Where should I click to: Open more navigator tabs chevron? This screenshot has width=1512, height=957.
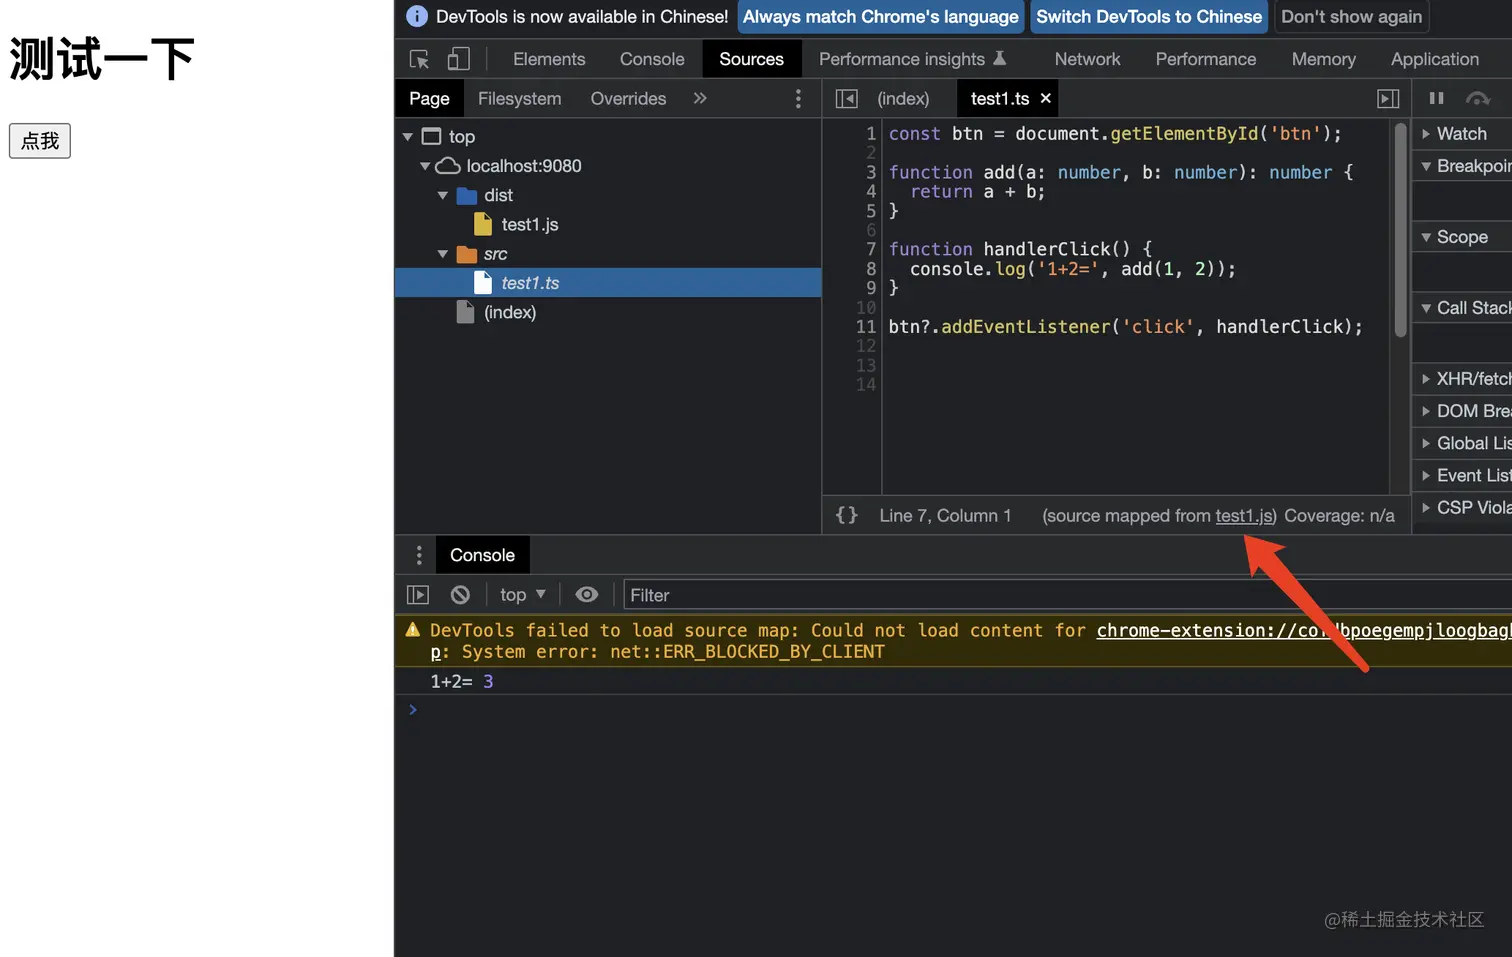click(700, 98)
